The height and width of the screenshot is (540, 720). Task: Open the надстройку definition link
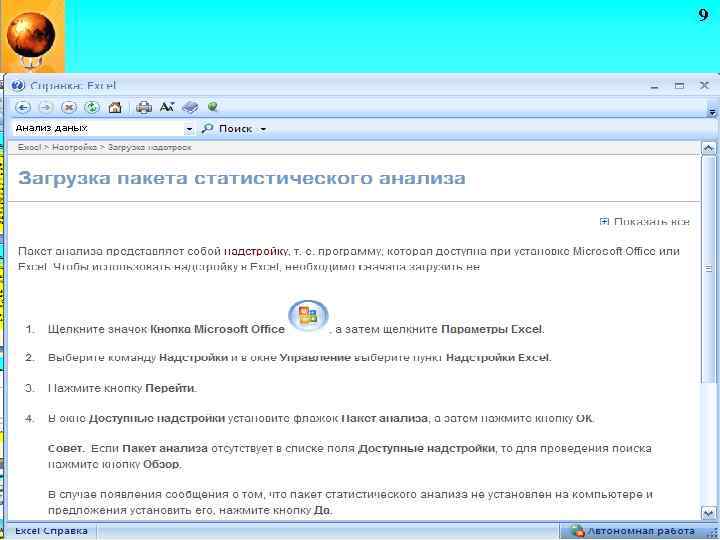point(256,252)
